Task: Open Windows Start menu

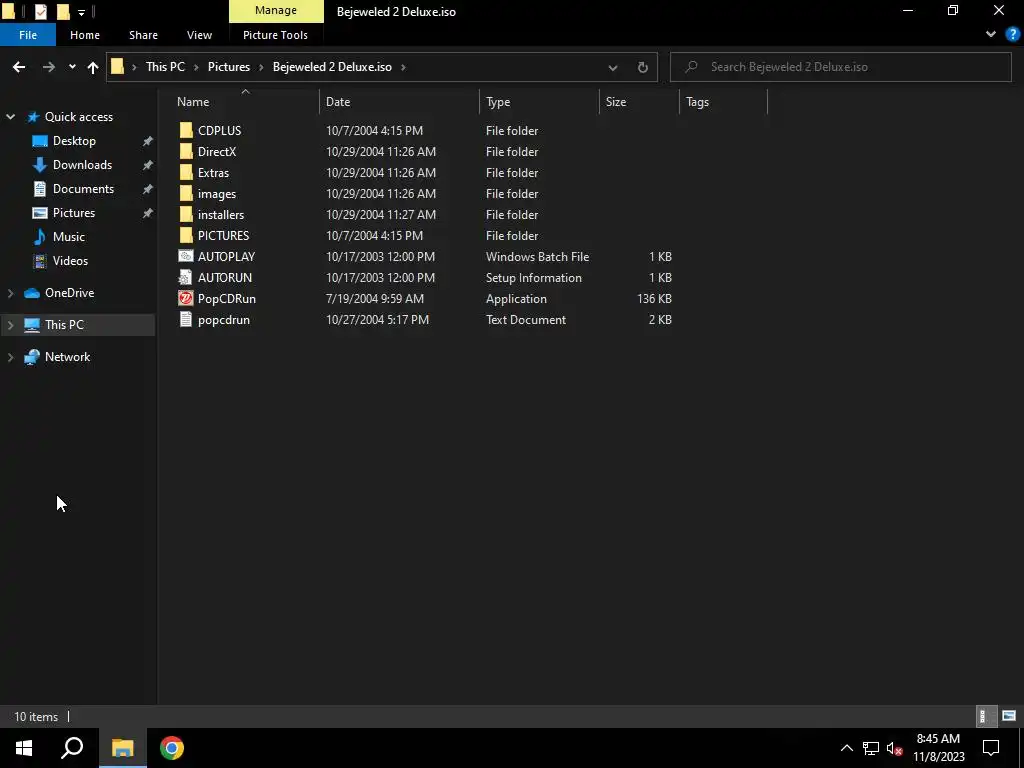Action: pos(24,748)
